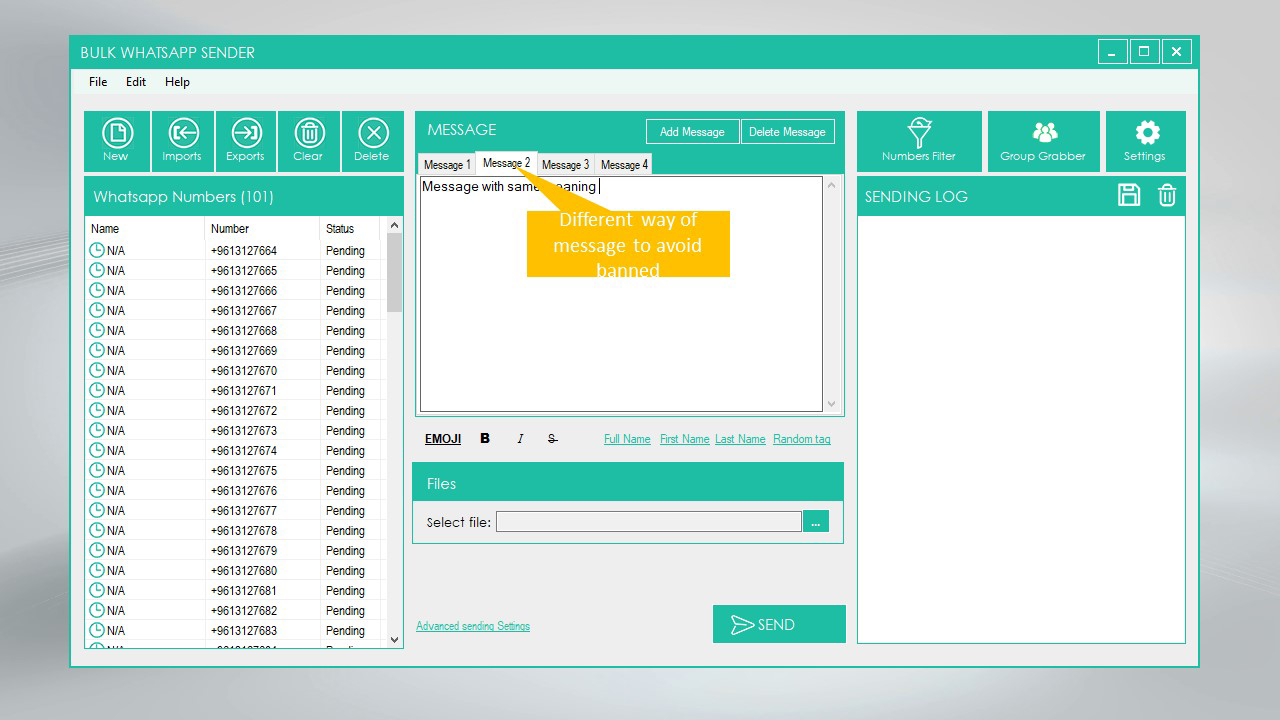Screen dimensions: 1280x720
Task: Save the sending log via floppy icon
Action: pyautogui.click(x=1129, y=195)
